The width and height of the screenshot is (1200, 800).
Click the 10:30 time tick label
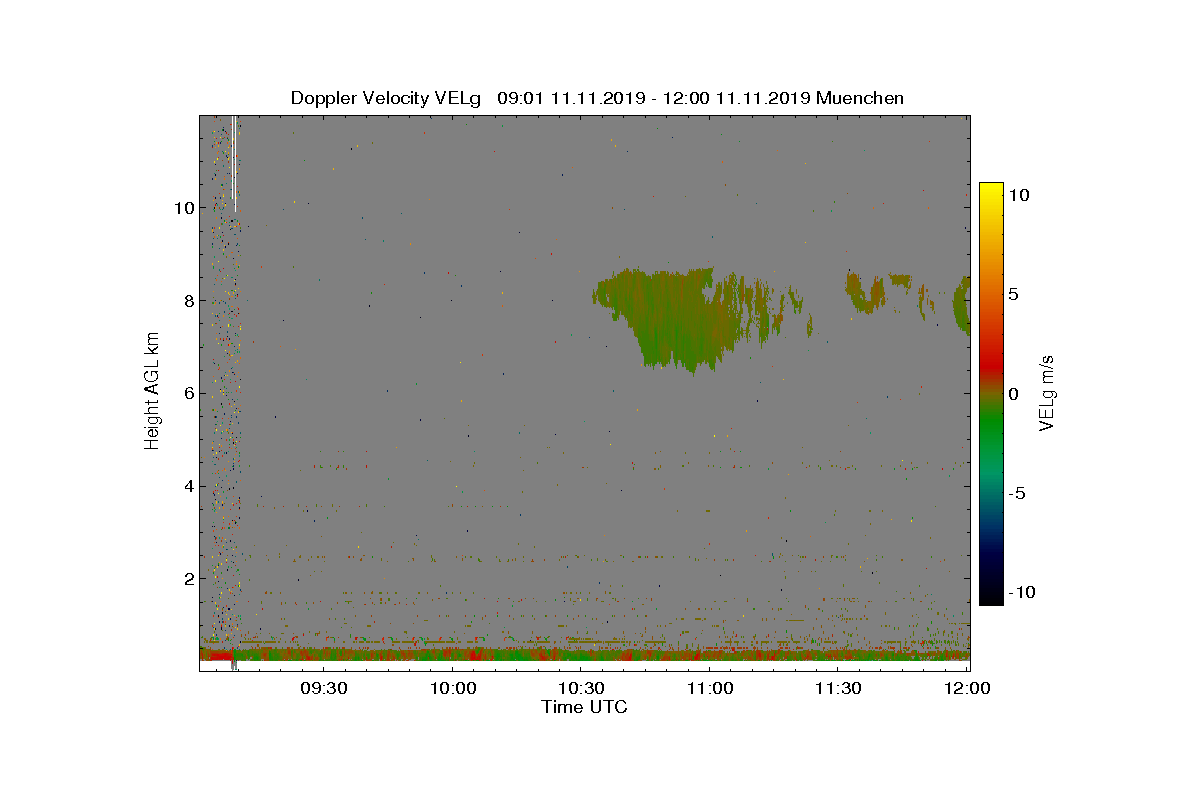[582, 688]
